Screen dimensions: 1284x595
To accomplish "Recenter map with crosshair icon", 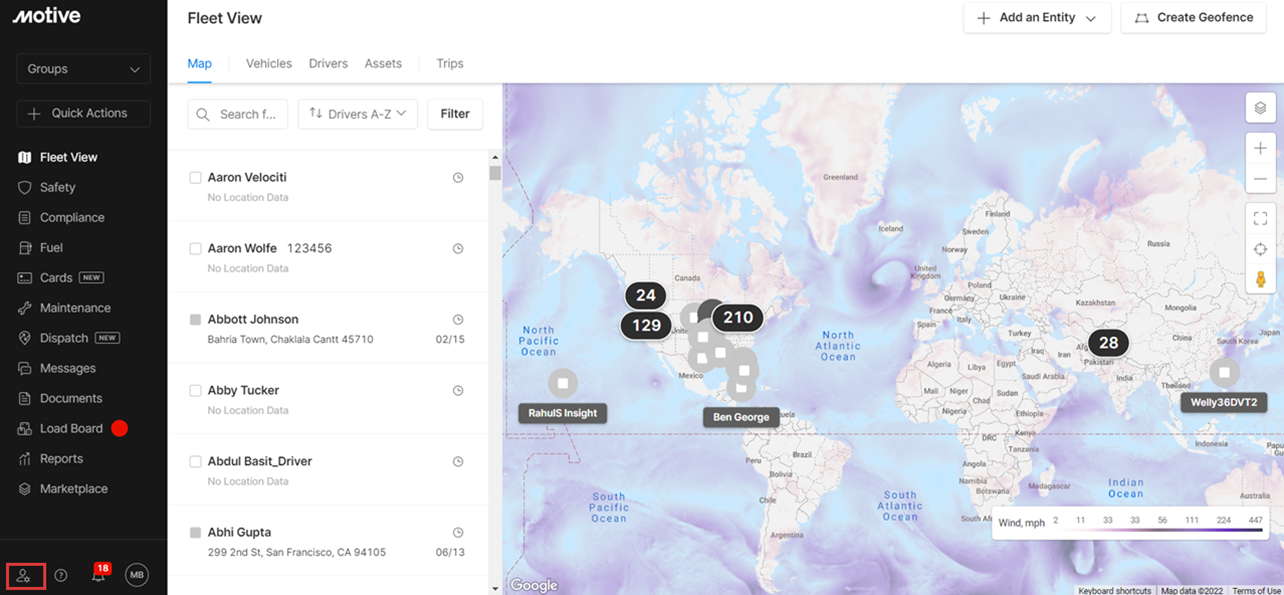I will [x=1260, y=249].
